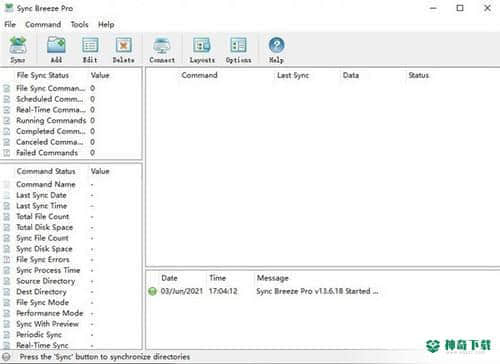This screenshot has width=500, height=364.
Task: Click the 17:04:12 time entry in the log
Action: [223, 291]
